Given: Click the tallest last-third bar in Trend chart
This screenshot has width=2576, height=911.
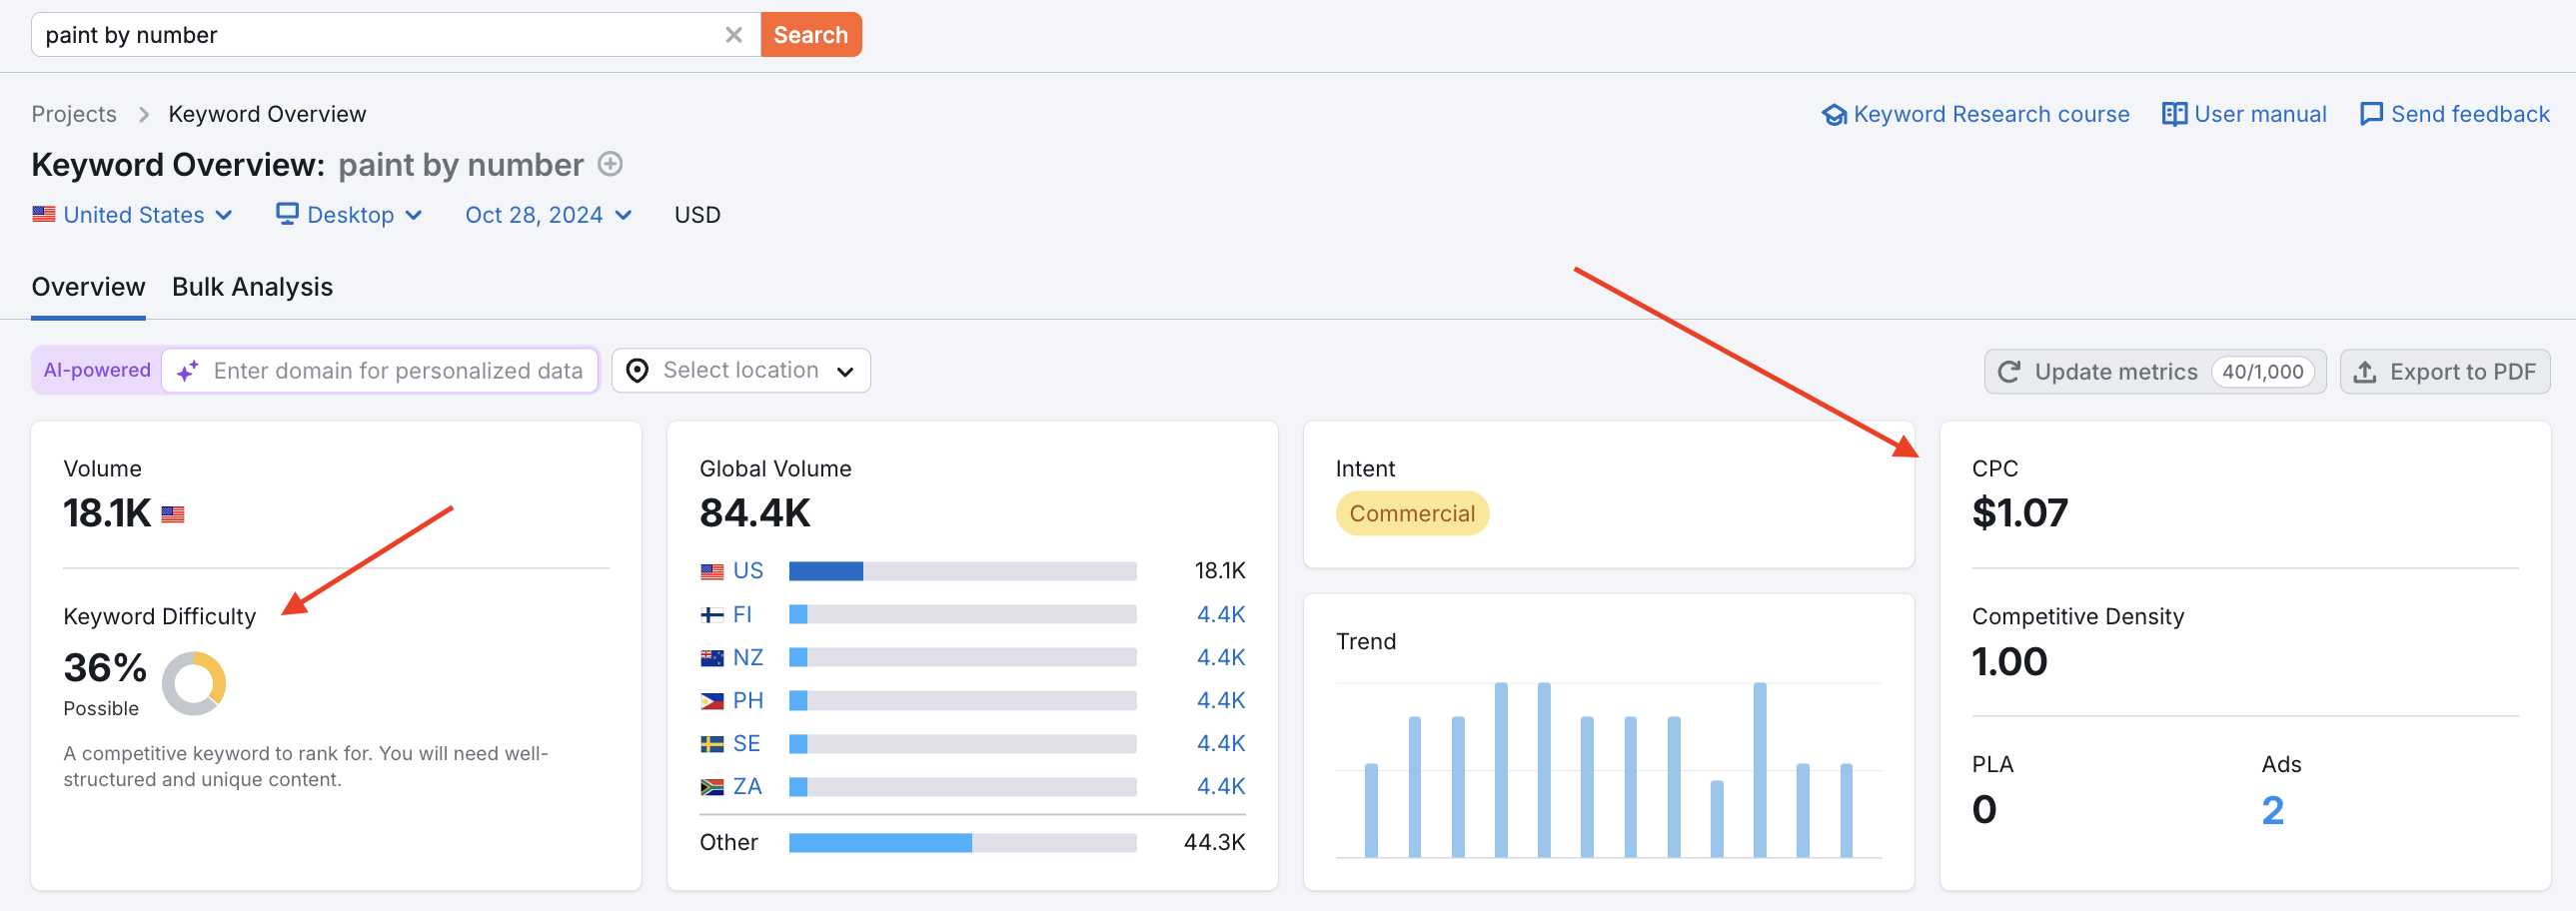Looking at the screenshot, I should tap(1759, 770).
